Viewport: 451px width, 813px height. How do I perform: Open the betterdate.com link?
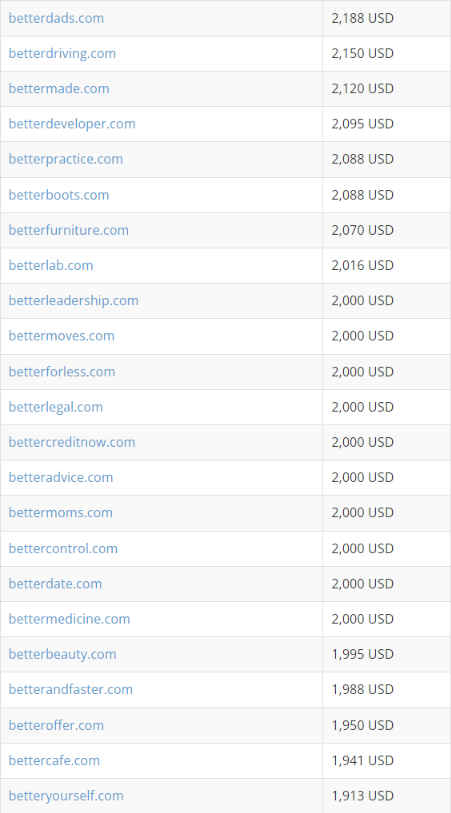55,584
